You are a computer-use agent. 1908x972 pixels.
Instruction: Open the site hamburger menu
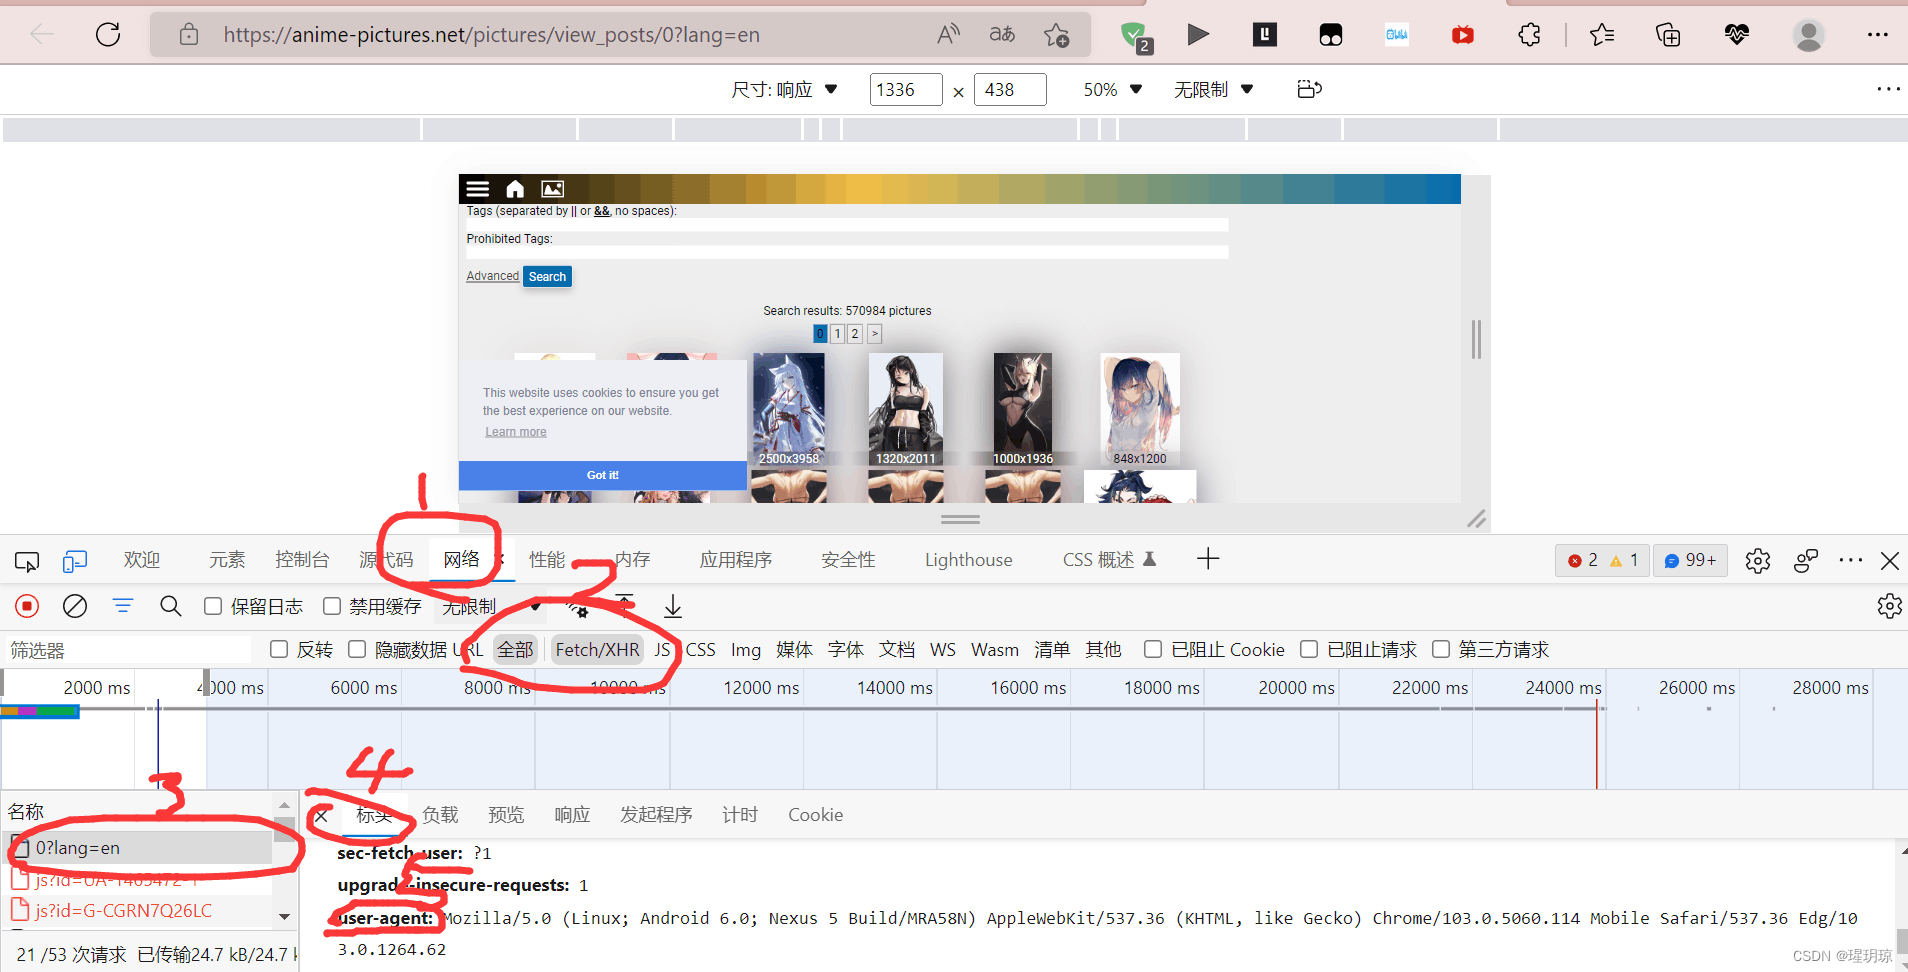pyautogui.click(x=478, y=188)
